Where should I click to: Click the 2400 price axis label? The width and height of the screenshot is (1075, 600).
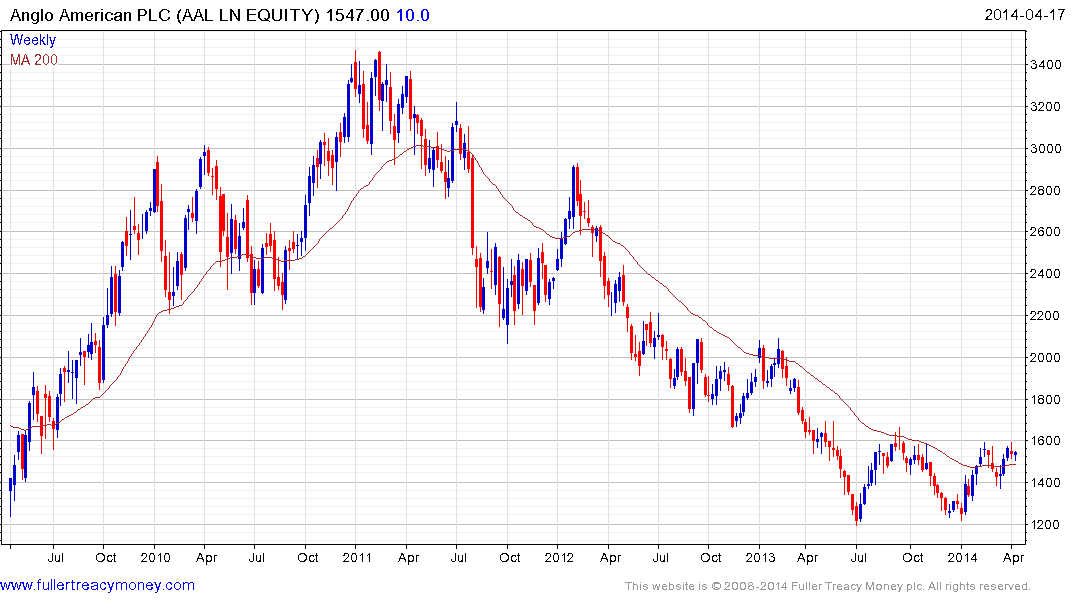click(1046, 274)
